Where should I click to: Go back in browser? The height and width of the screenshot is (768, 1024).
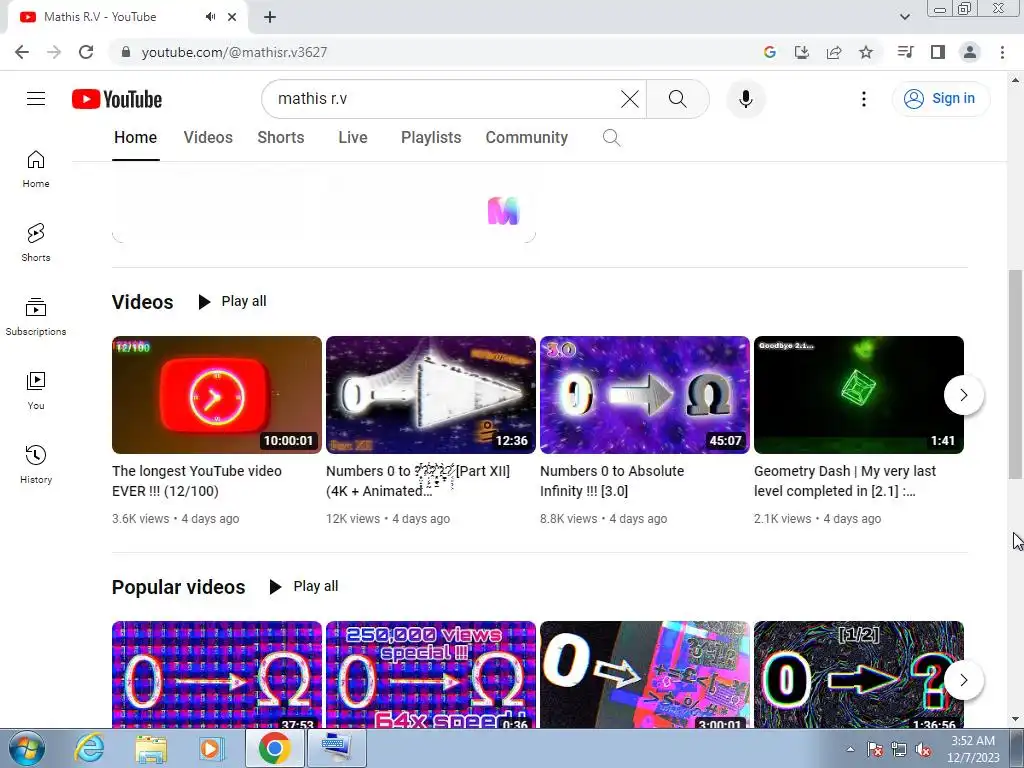[22, 52]
